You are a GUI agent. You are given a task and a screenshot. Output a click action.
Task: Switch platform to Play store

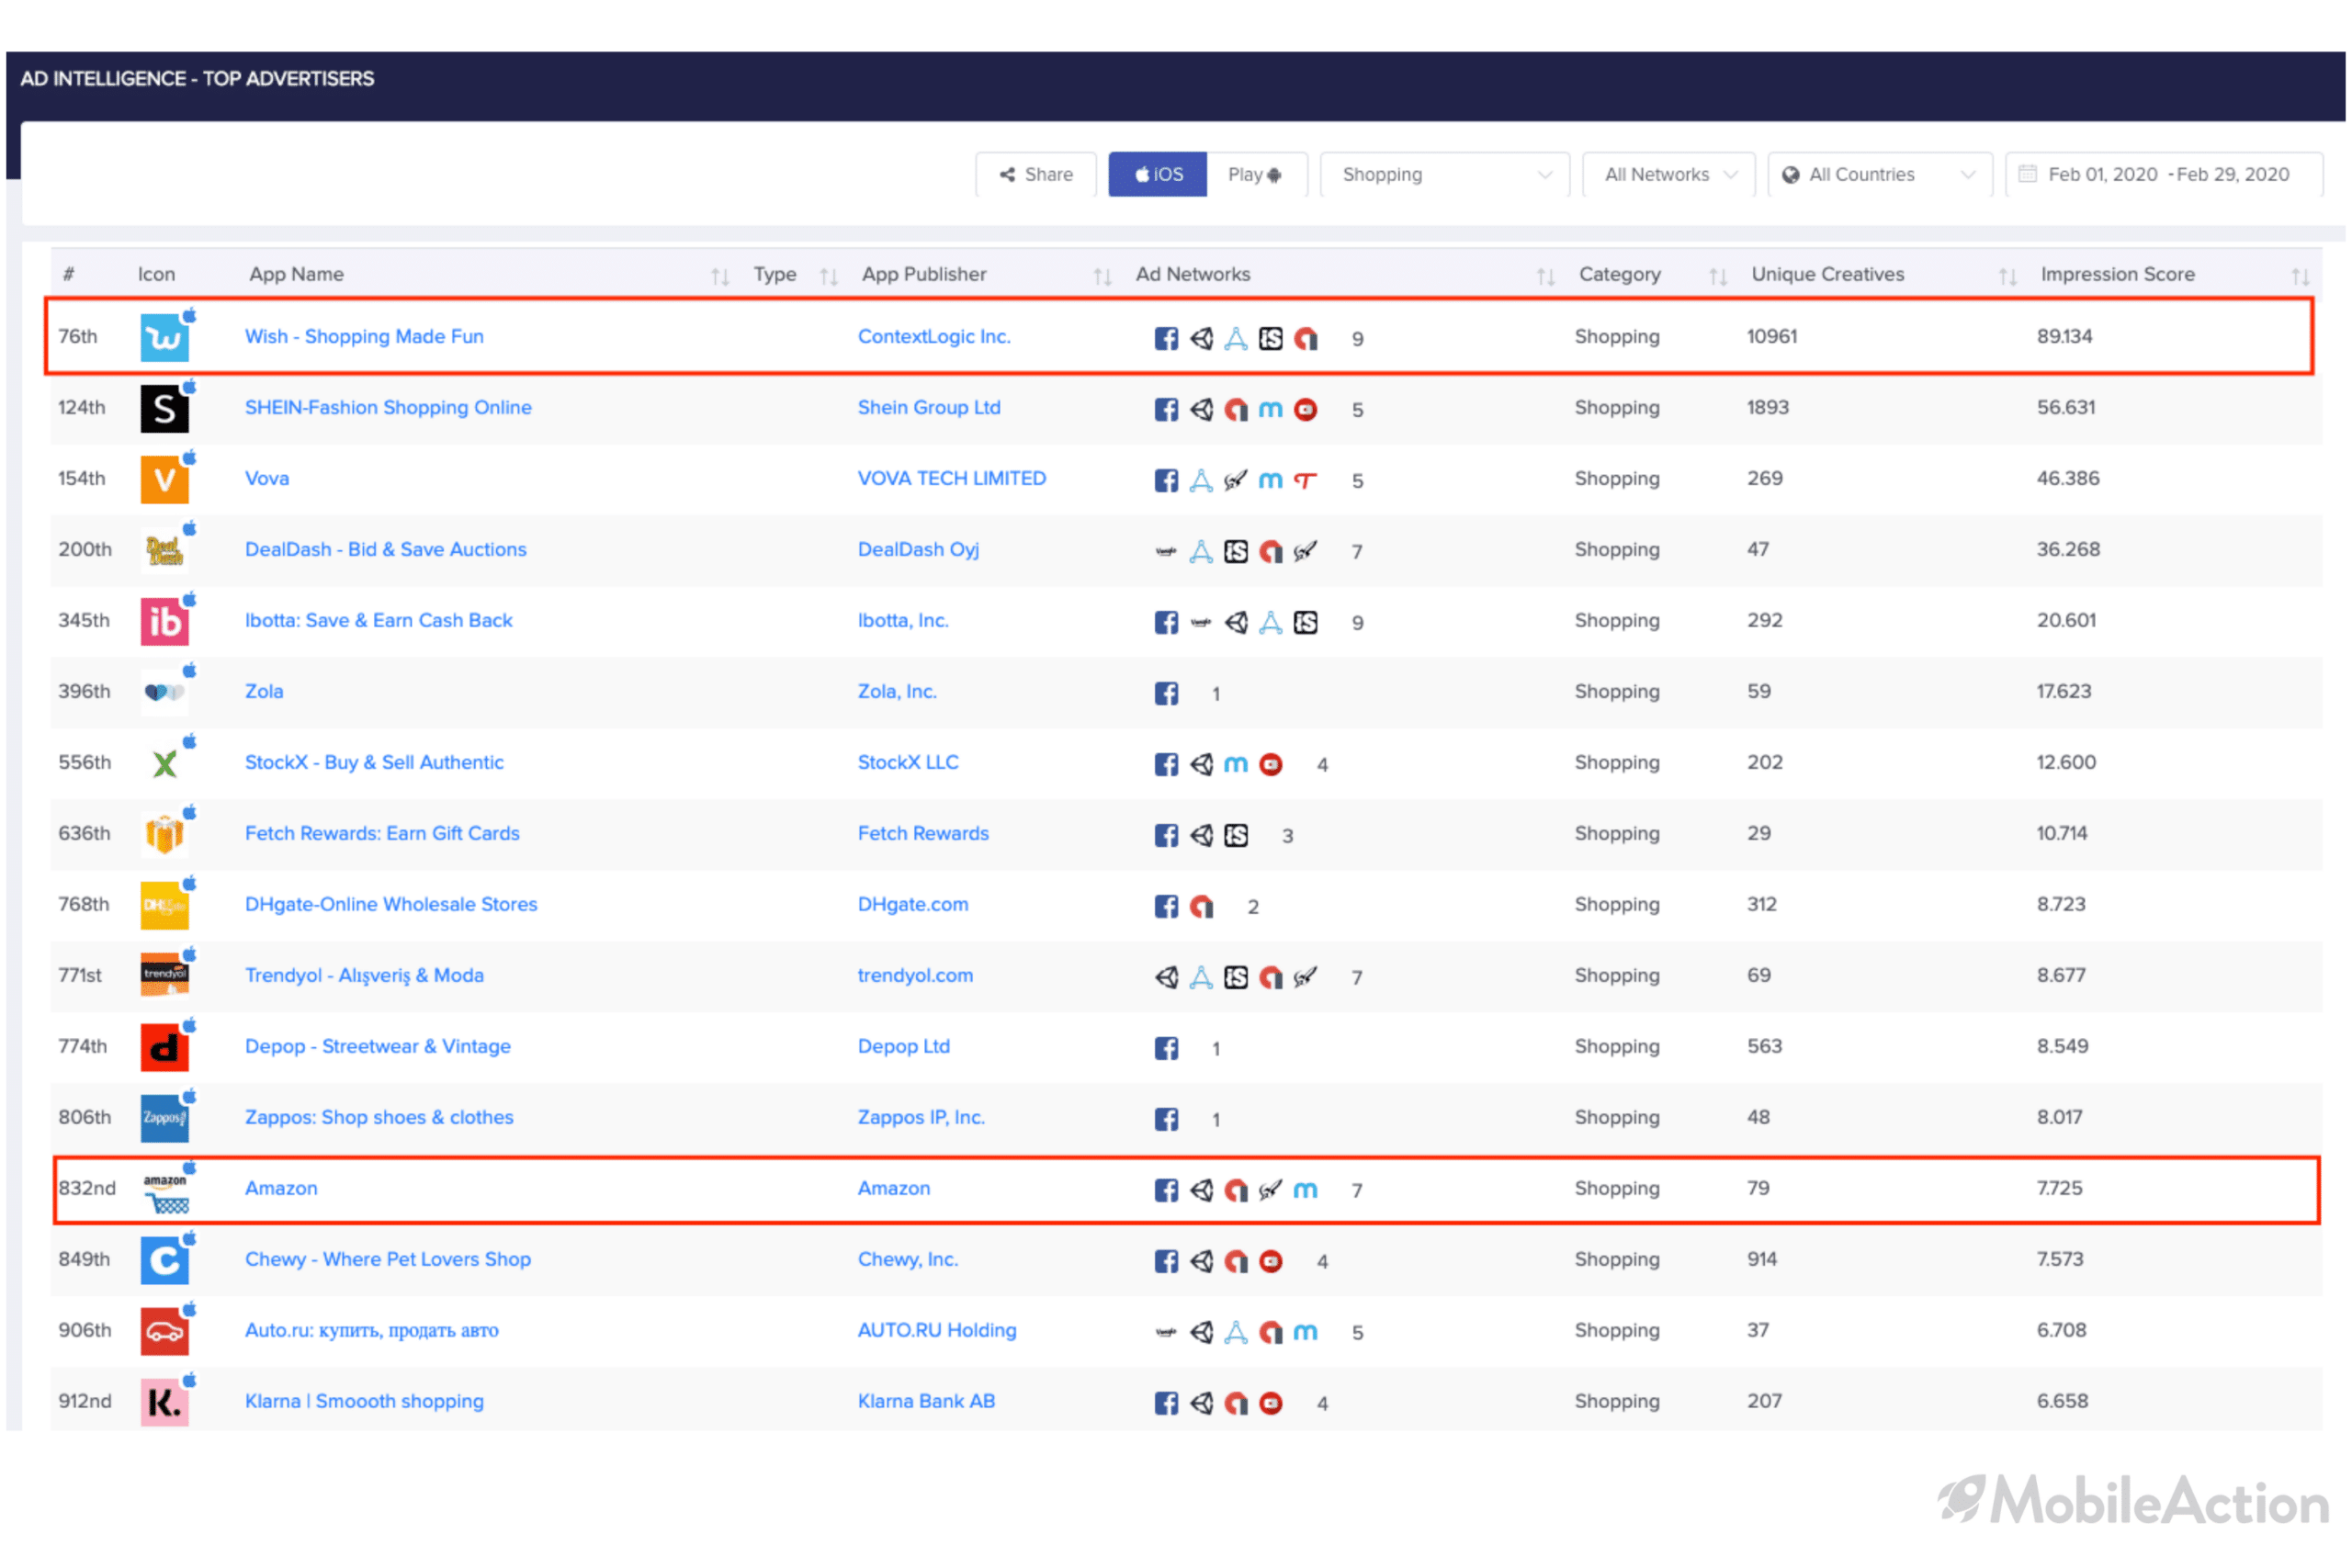(1256, 174)
